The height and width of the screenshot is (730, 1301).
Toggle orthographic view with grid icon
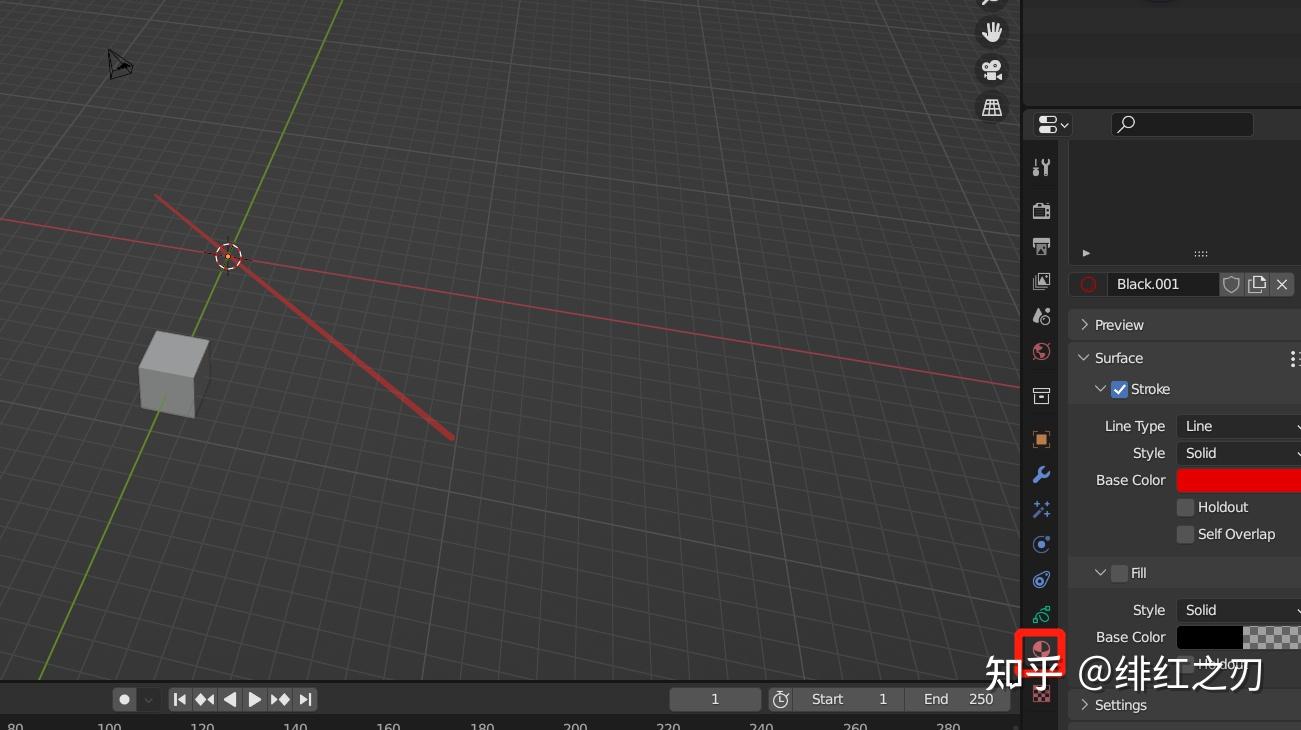991,107
